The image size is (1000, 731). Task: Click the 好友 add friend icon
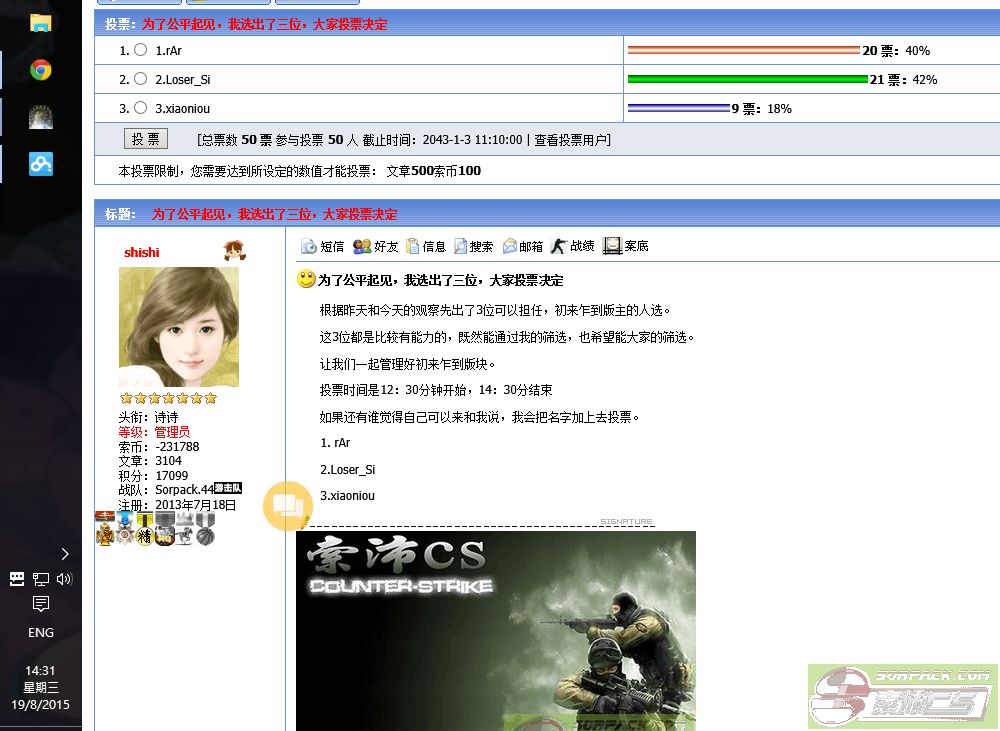coord(362,246)
